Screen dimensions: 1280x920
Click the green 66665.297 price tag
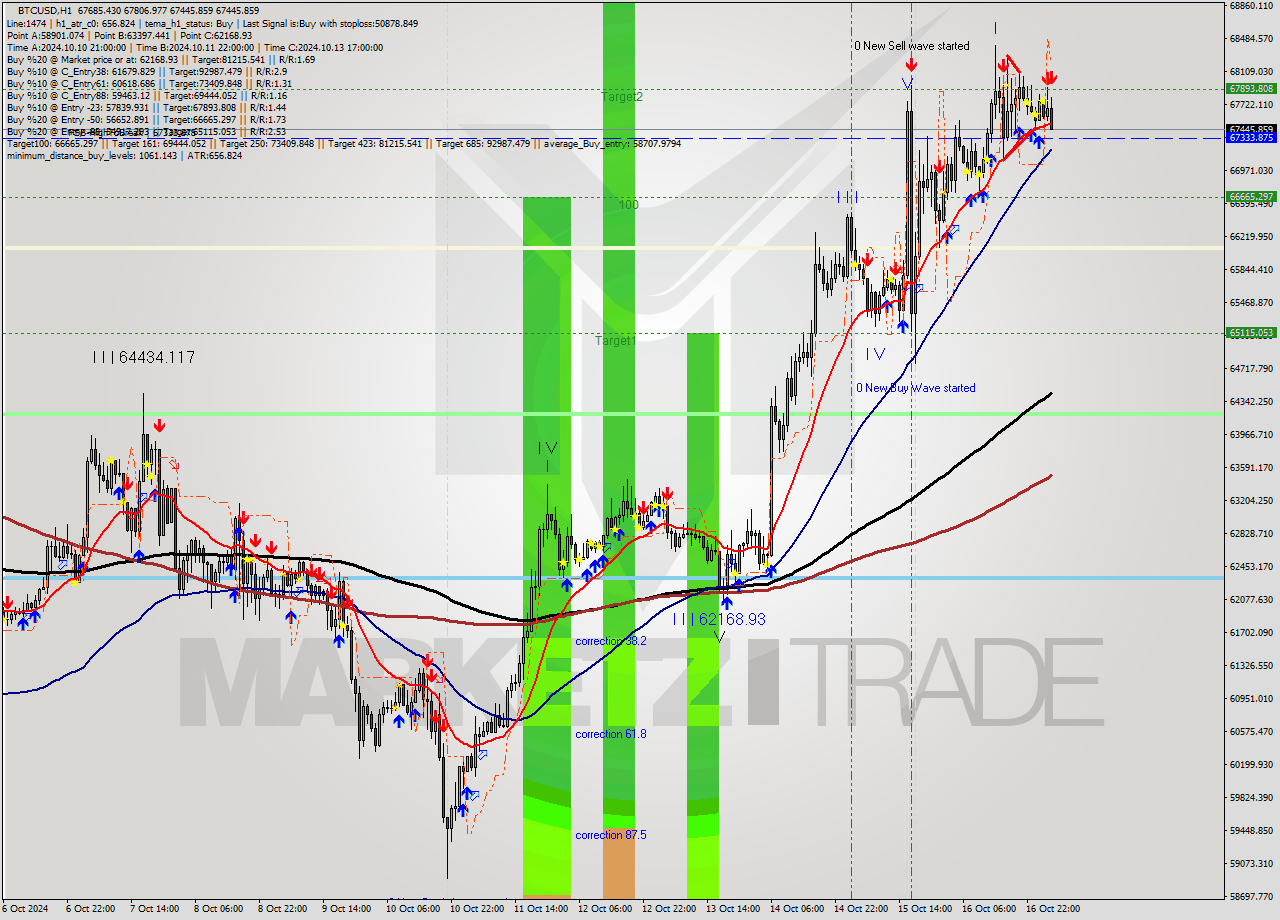(x=1251, y=197)
